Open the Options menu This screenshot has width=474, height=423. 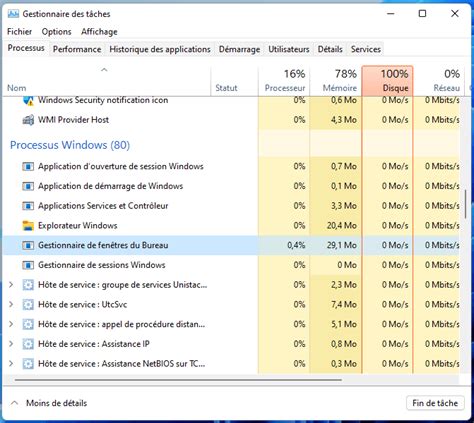pos(56,32)
